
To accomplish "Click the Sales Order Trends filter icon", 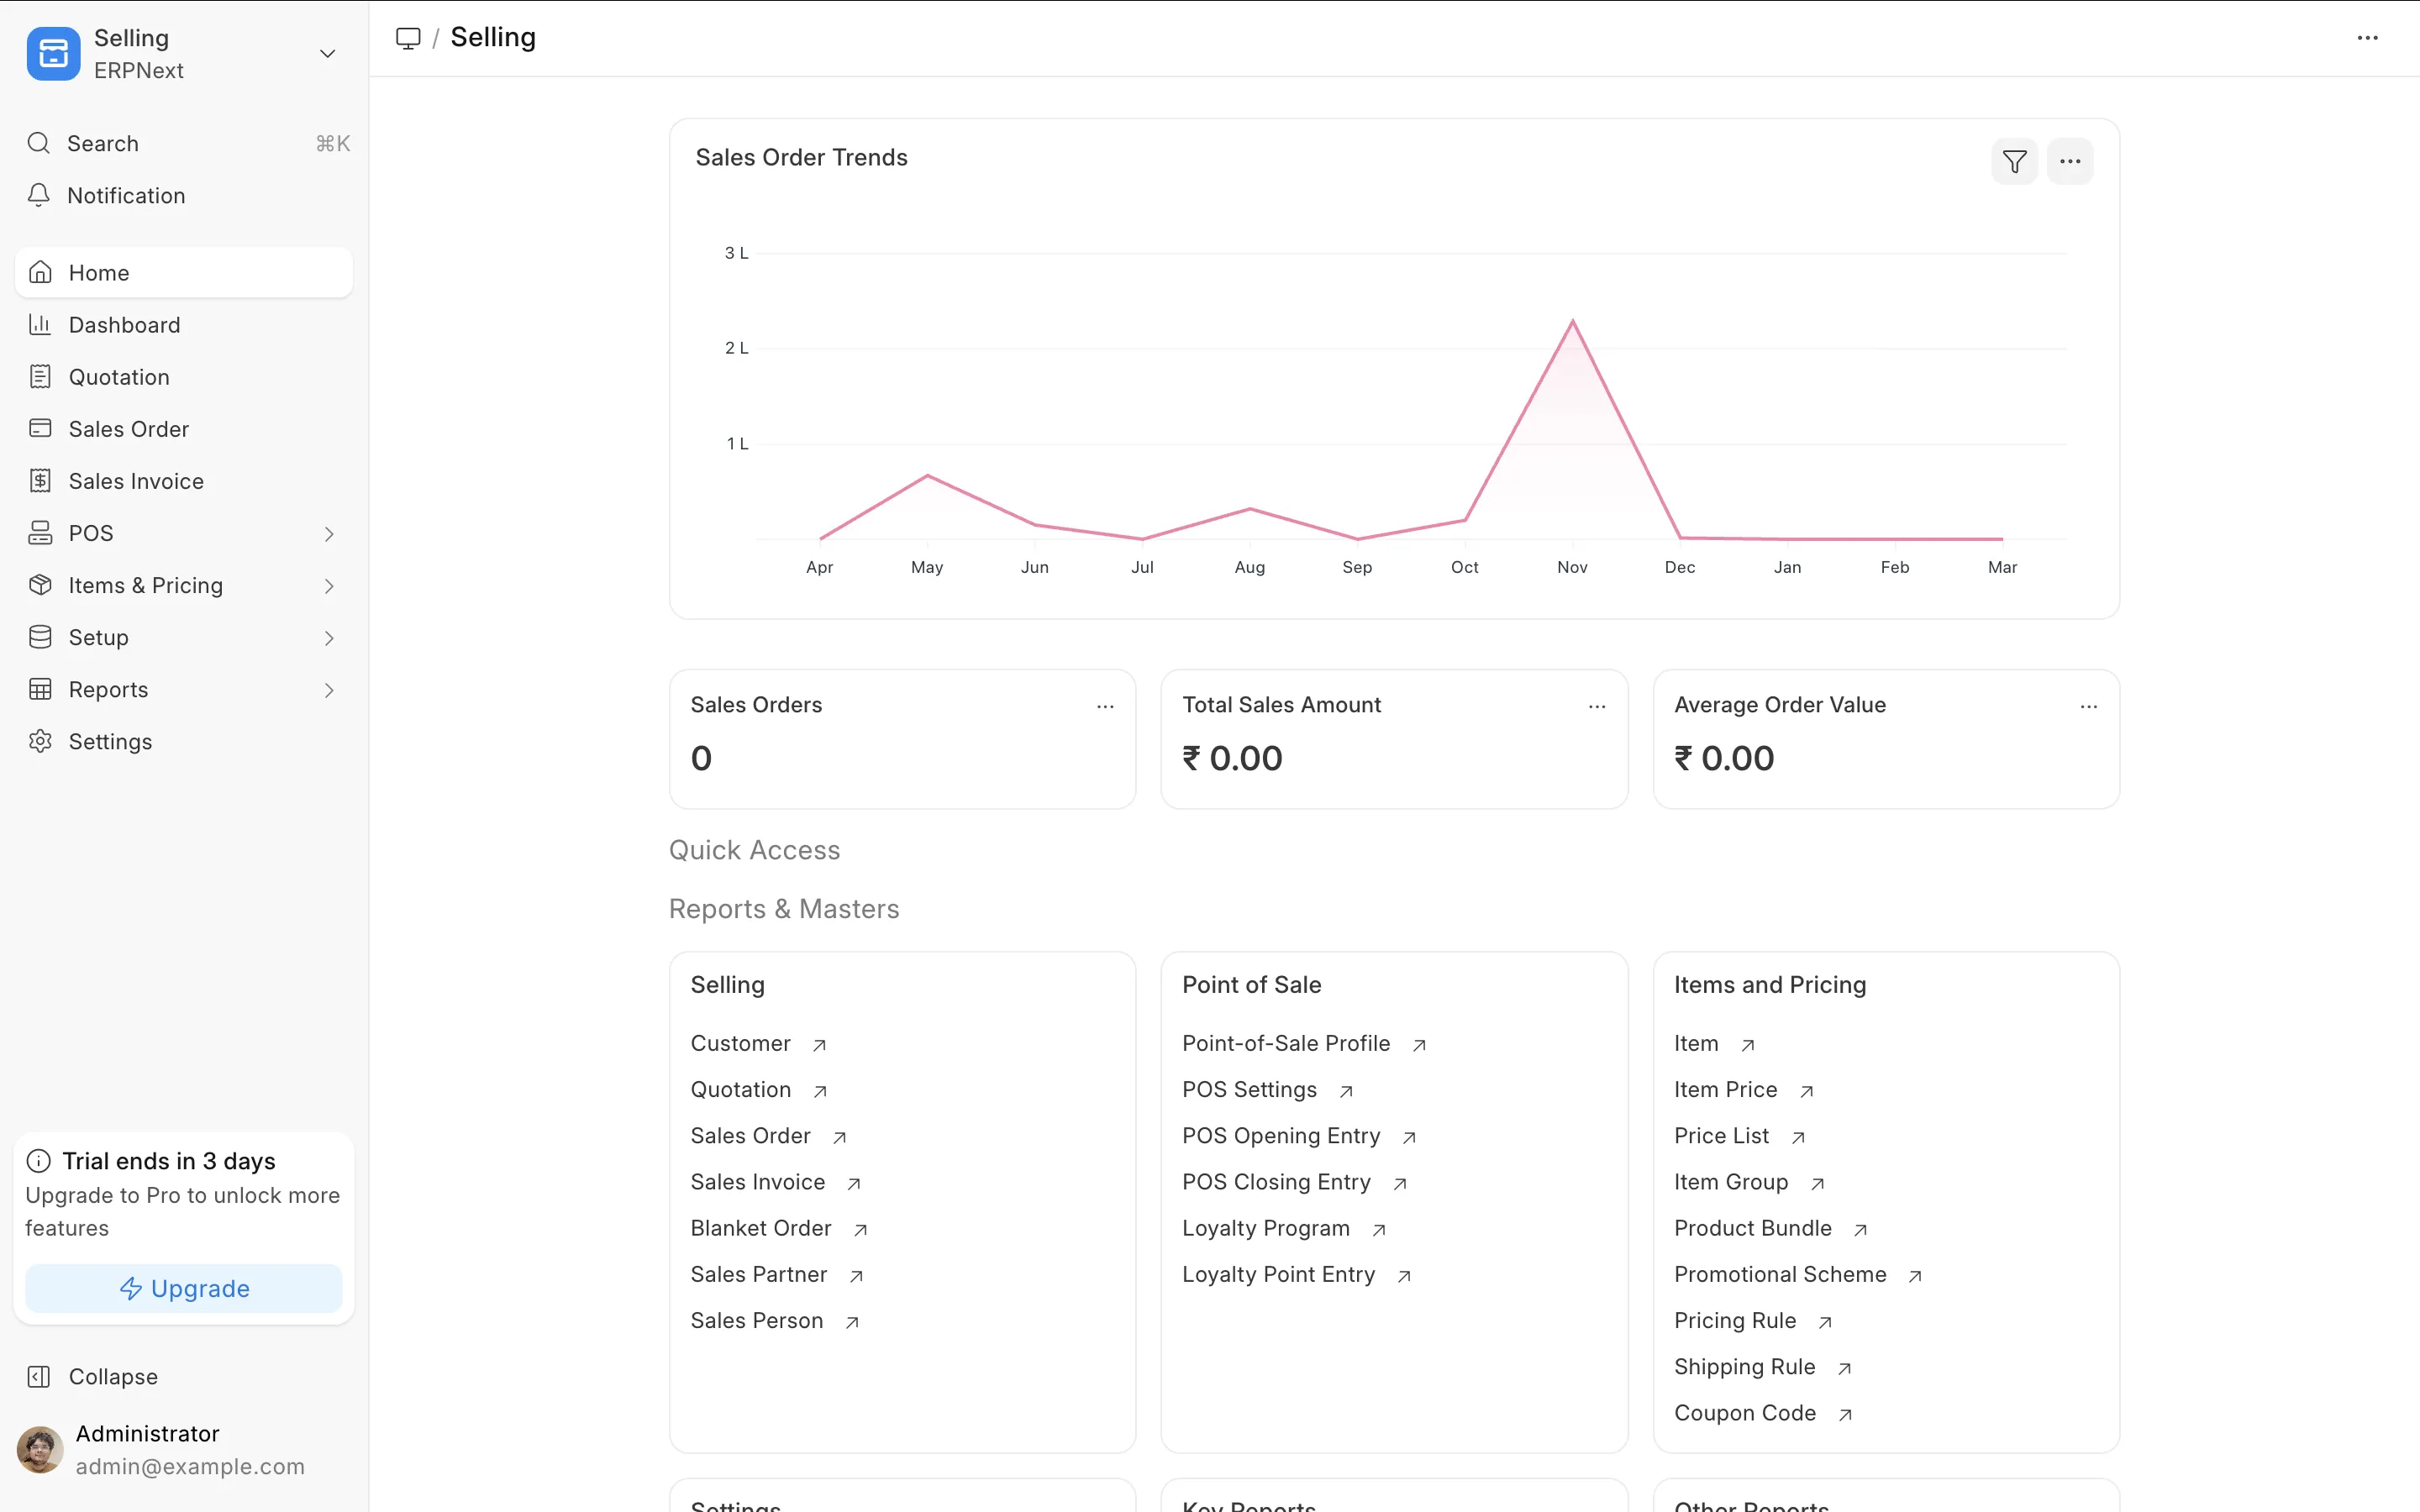I will click(x=2014, y=161).
